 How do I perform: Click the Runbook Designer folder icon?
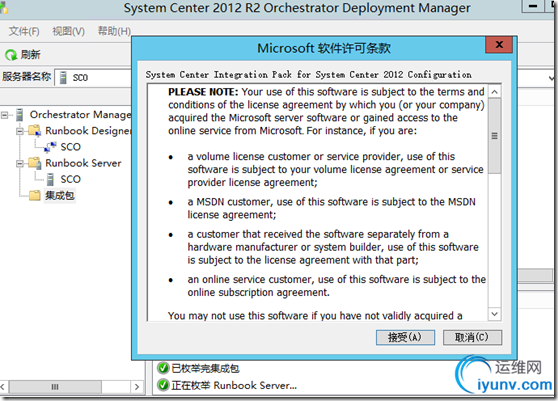coord(35,131)
